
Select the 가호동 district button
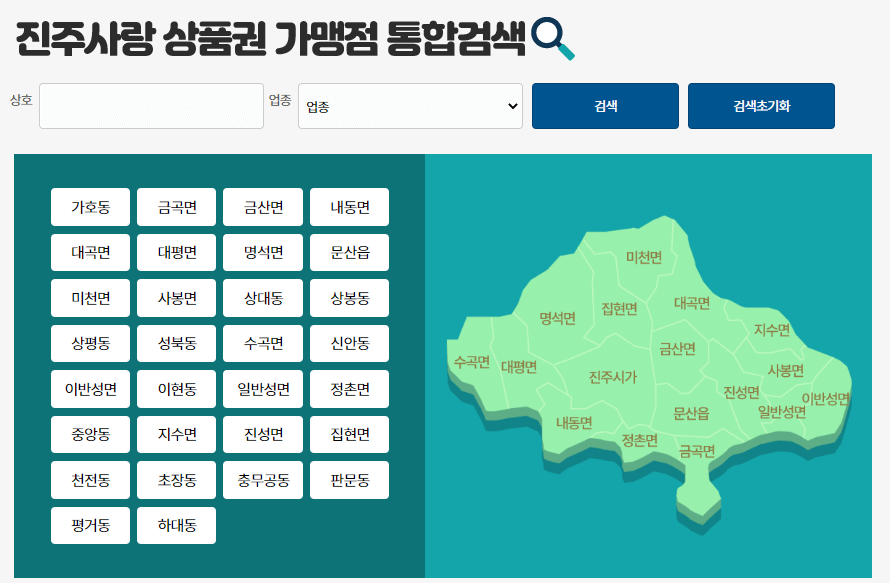tap(90, 207)
